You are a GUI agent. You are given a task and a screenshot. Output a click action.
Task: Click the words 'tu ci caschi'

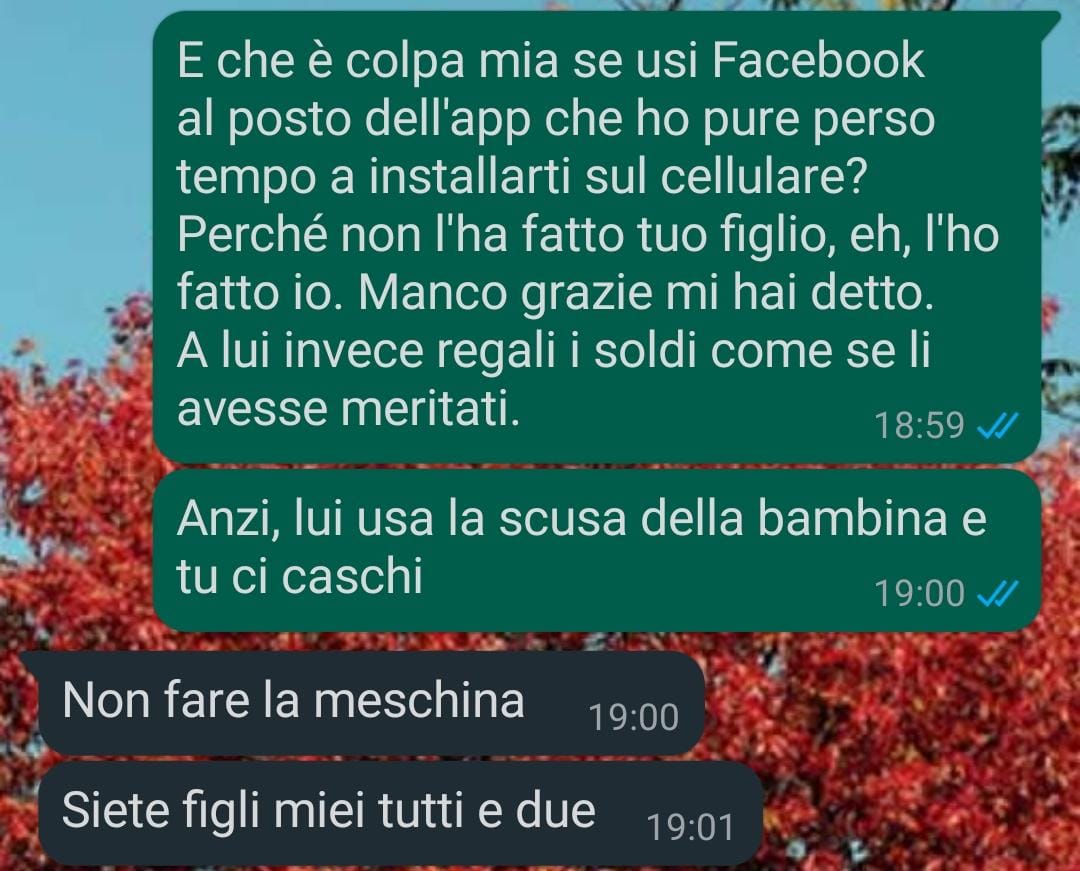[x=300, y=576]
